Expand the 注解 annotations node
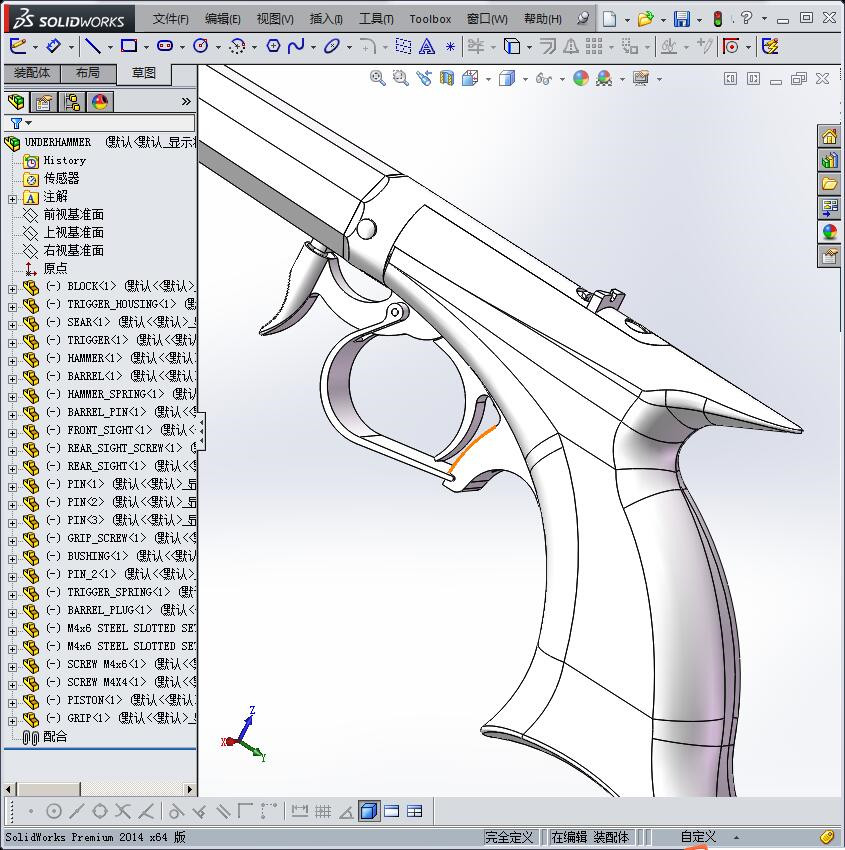Viewport: 845px width, 850px height. [12, 199]
